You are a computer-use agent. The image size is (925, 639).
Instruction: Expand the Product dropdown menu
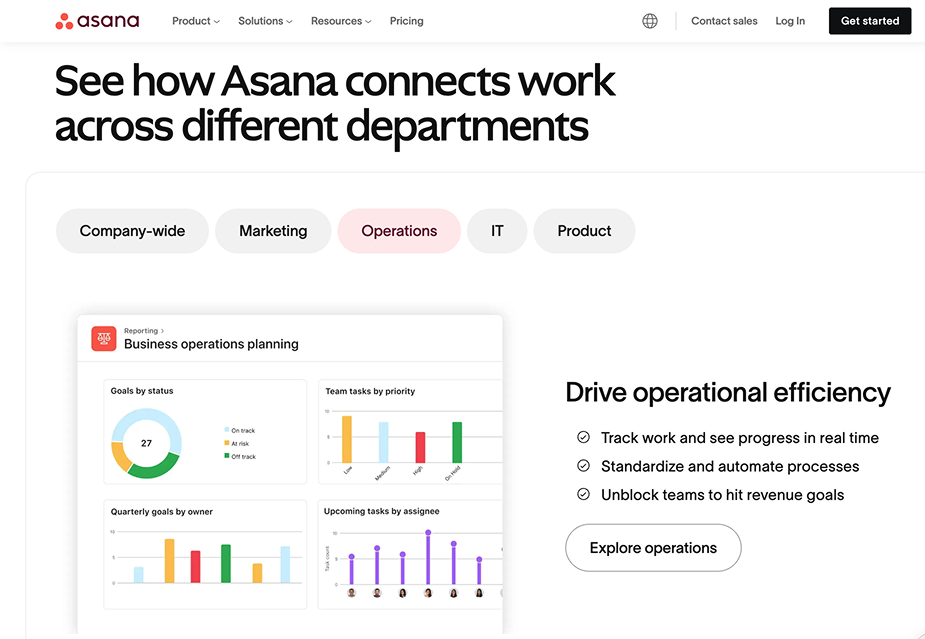pos(196,21)
